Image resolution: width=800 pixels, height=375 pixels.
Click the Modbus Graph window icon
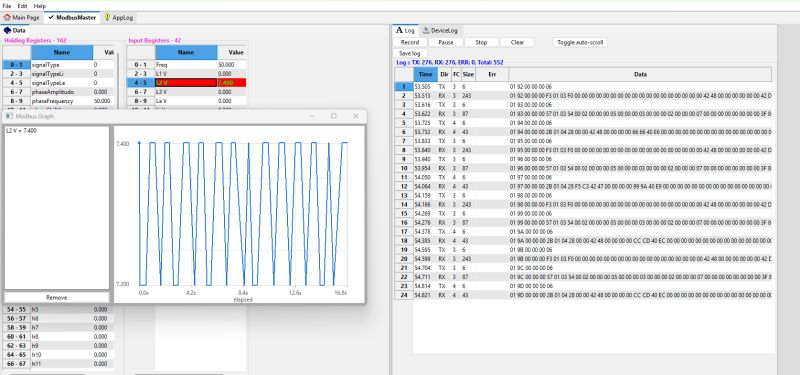pos(9,116)
